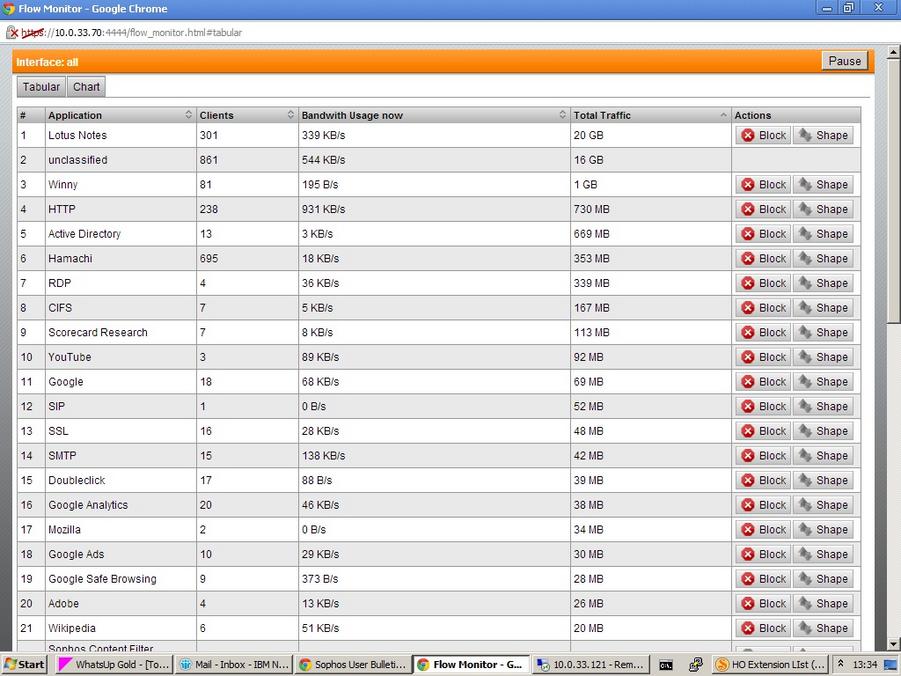Click the red block icon for SIP
The width and height of the screenshot is (901, 676).
coord(748,406)
